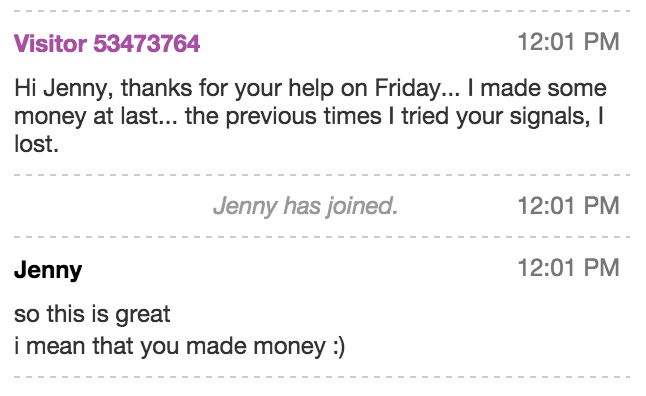Image resolution: width=646 pixels, height=396 pixels.
Task: Click the word 'money' in Jenny's reply
Action: (x=290, y=347)
